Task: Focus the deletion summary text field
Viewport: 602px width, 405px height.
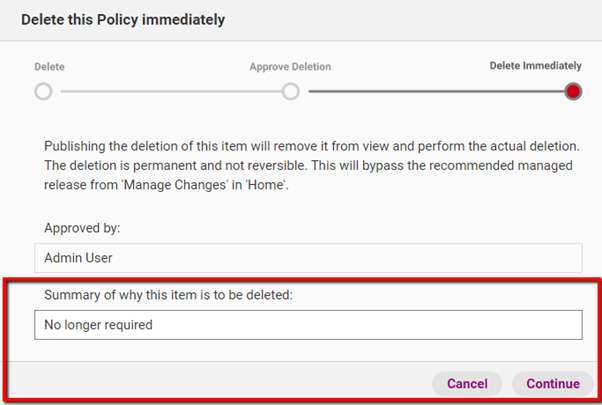Action: click(308, 325)
